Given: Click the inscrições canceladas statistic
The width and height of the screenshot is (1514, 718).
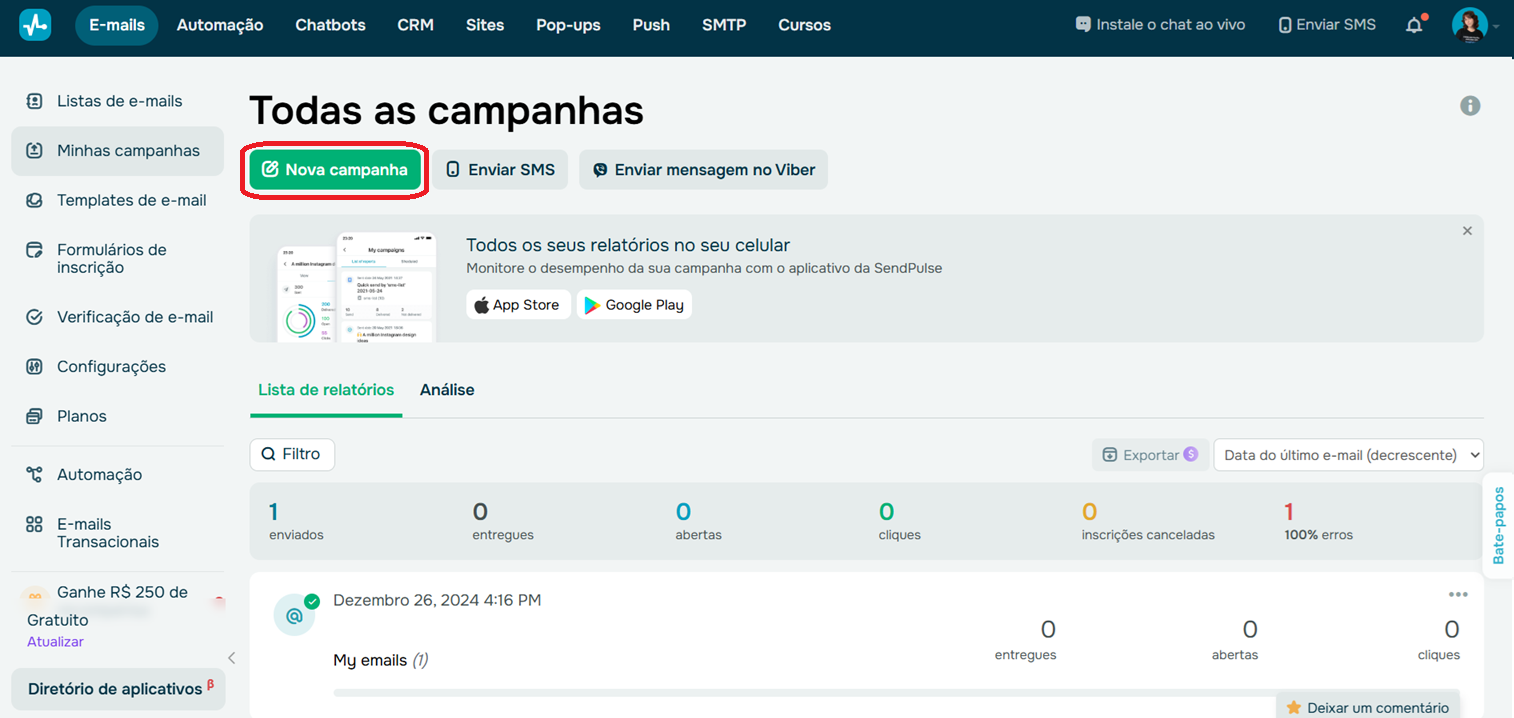Looking at the screenshot, I should point(1148,521).
